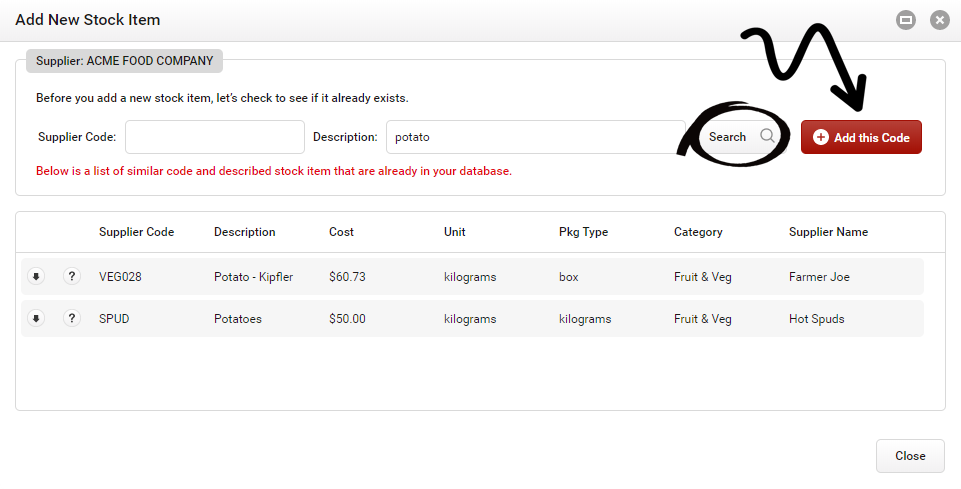The height and width of the screenshot is (489, 961).
Task: Click the down-arrow icon on the SPUD row
Action: coord(36,319)
